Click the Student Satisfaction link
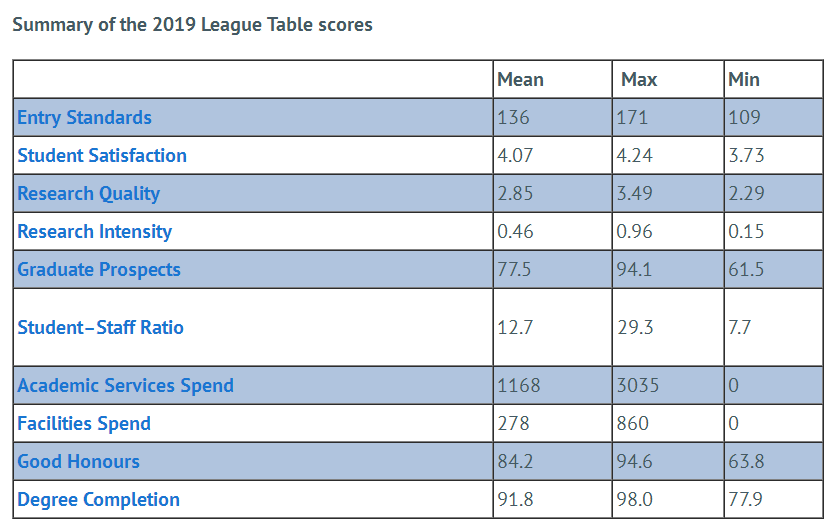This screenshot has height=527, width=834. pyautogui.click(x=101, y=156)
